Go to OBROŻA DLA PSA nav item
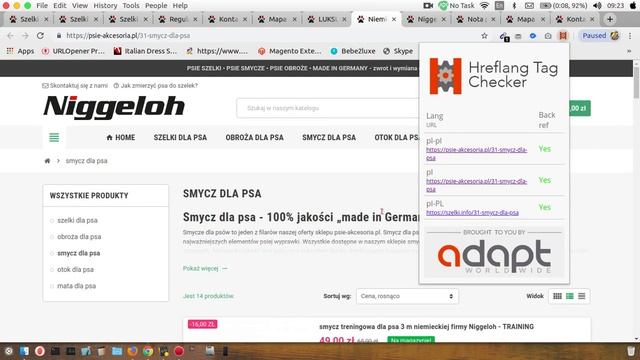 pyautogui.click(x=254, y=138)
